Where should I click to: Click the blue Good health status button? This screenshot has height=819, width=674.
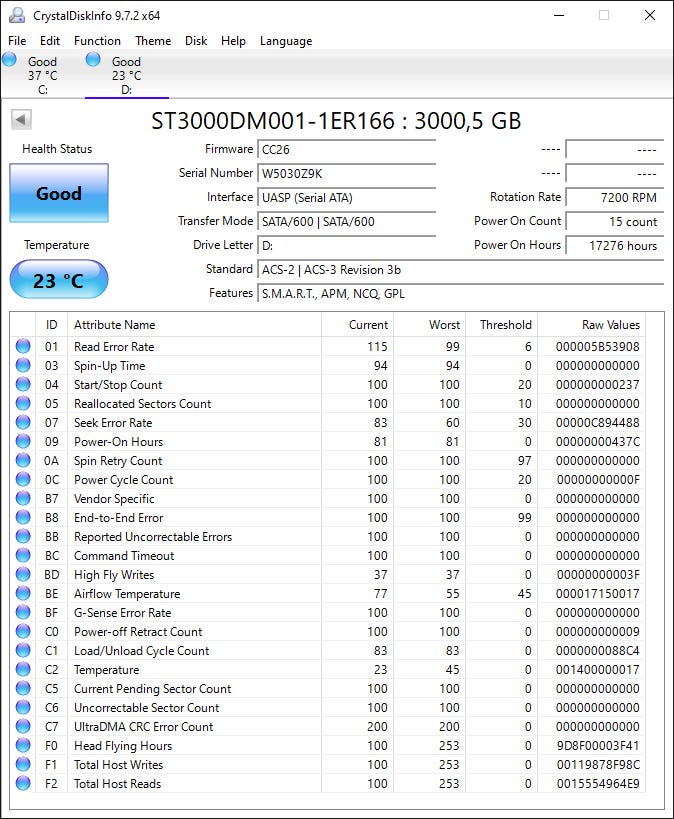[x=59, y=194]
